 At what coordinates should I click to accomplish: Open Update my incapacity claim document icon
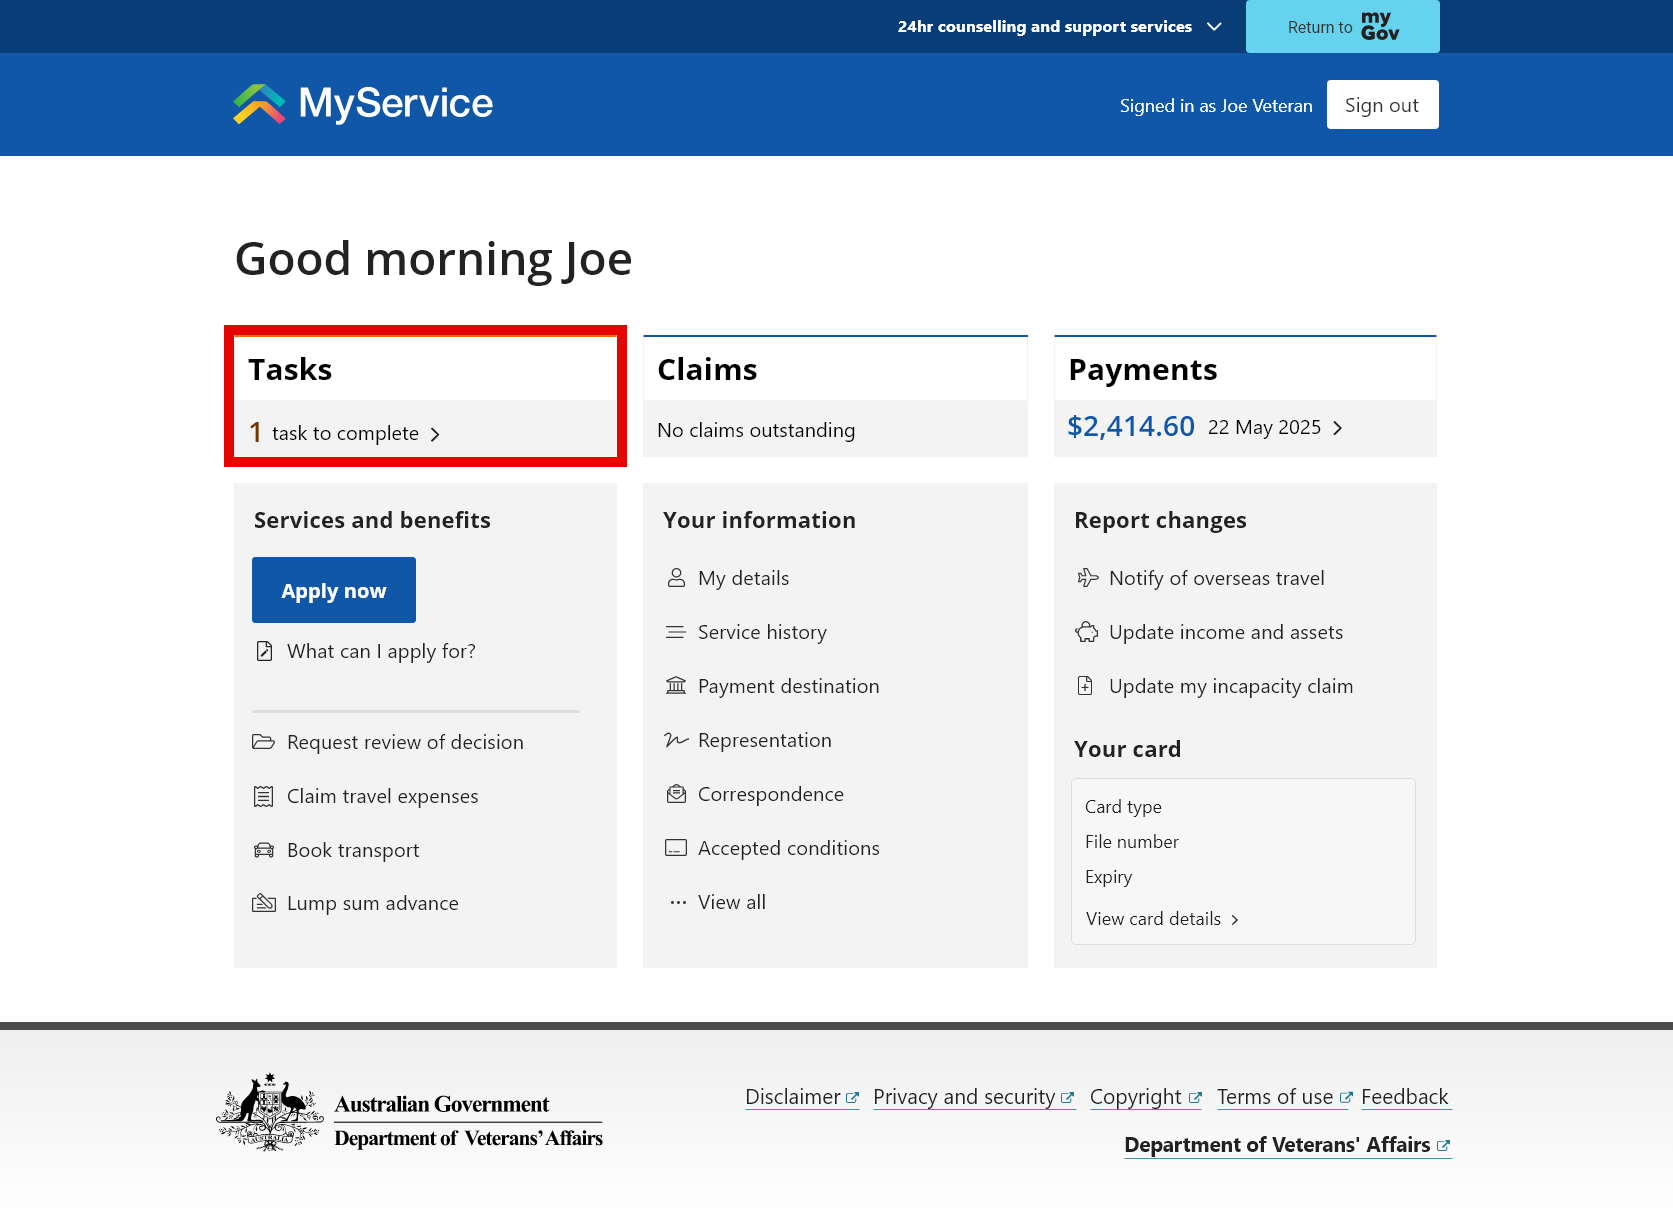pyautogui.click(x=1086, y=686)
